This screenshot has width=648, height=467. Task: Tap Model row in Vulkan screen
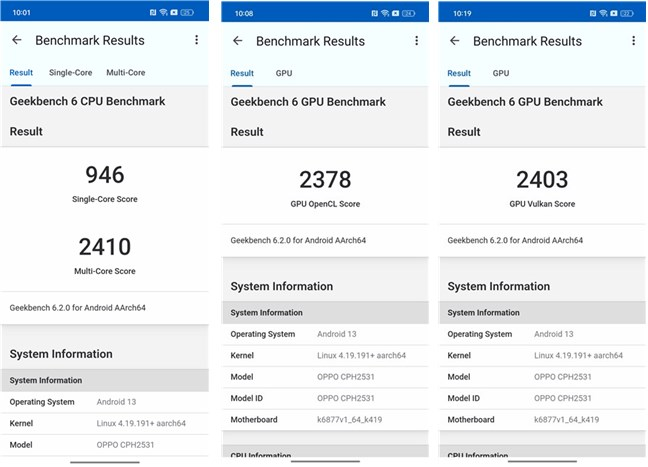click(542, 377)
